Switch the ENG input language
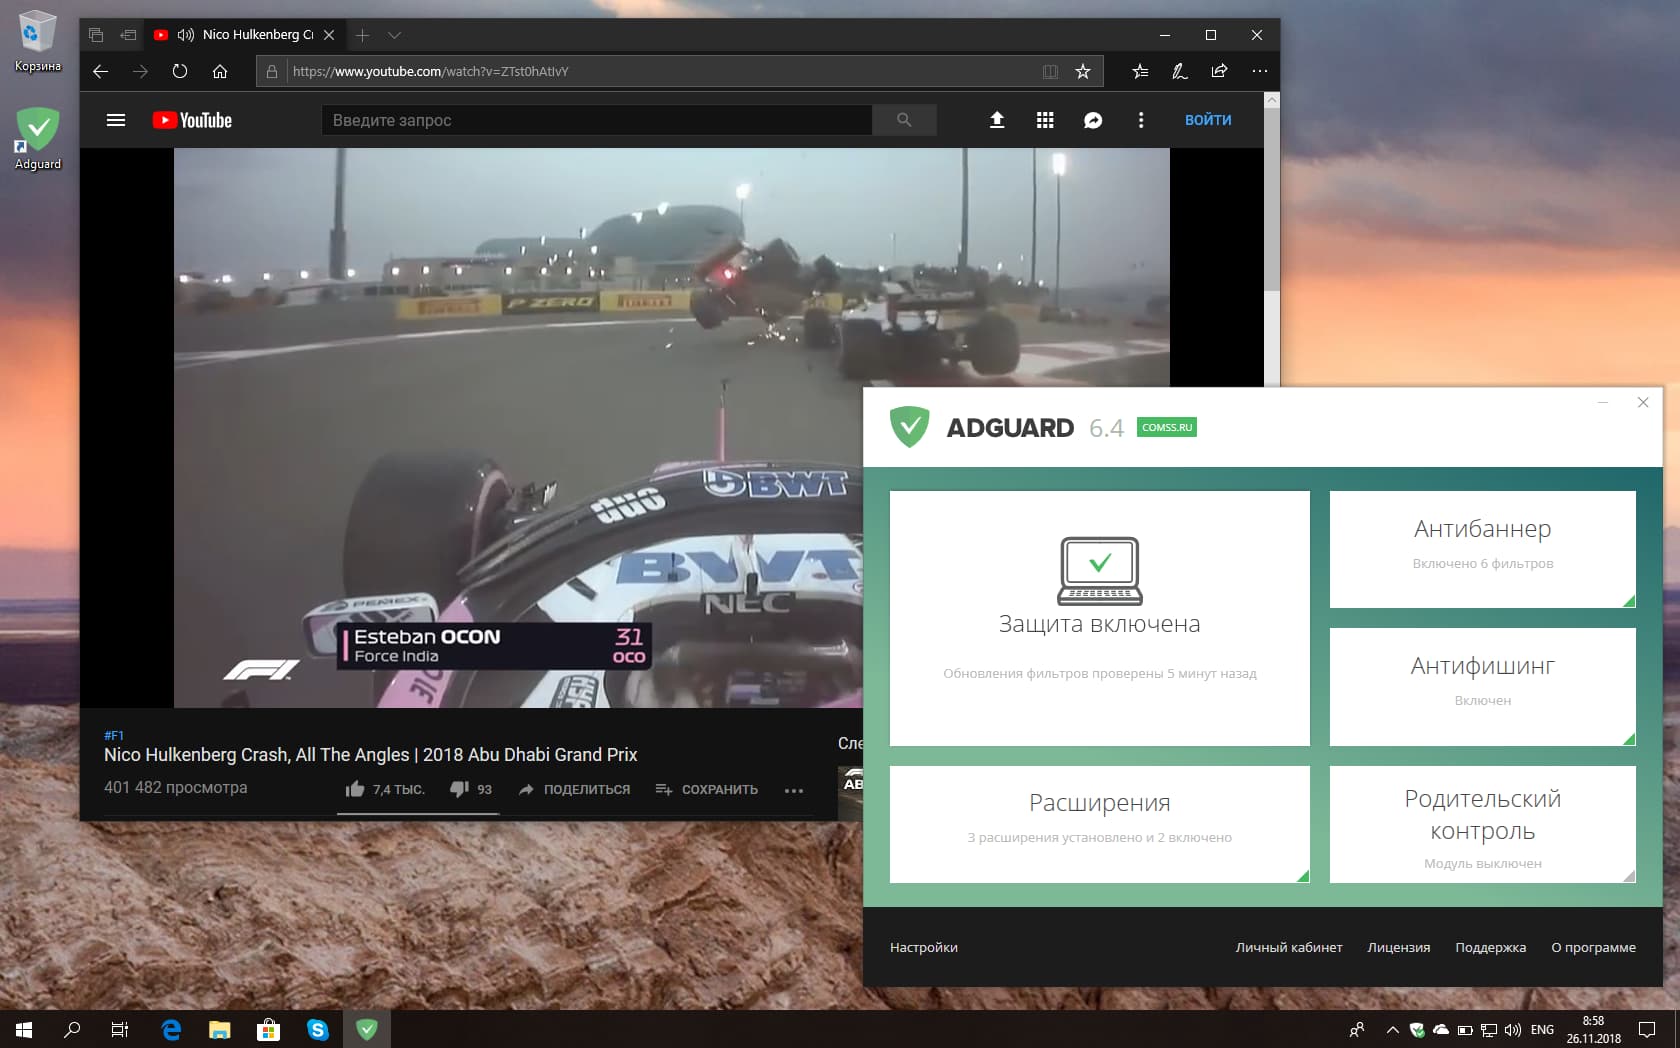The image size is (1680, 1048). tap(1542, 1029)
